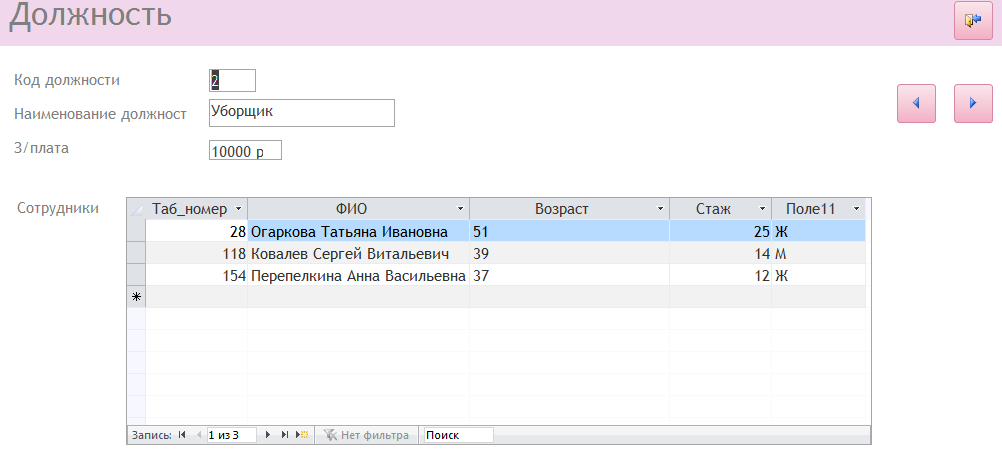1002x455 pixels.
Task: Jump to first record in subform navigator
Action: (x=182, y=435)
